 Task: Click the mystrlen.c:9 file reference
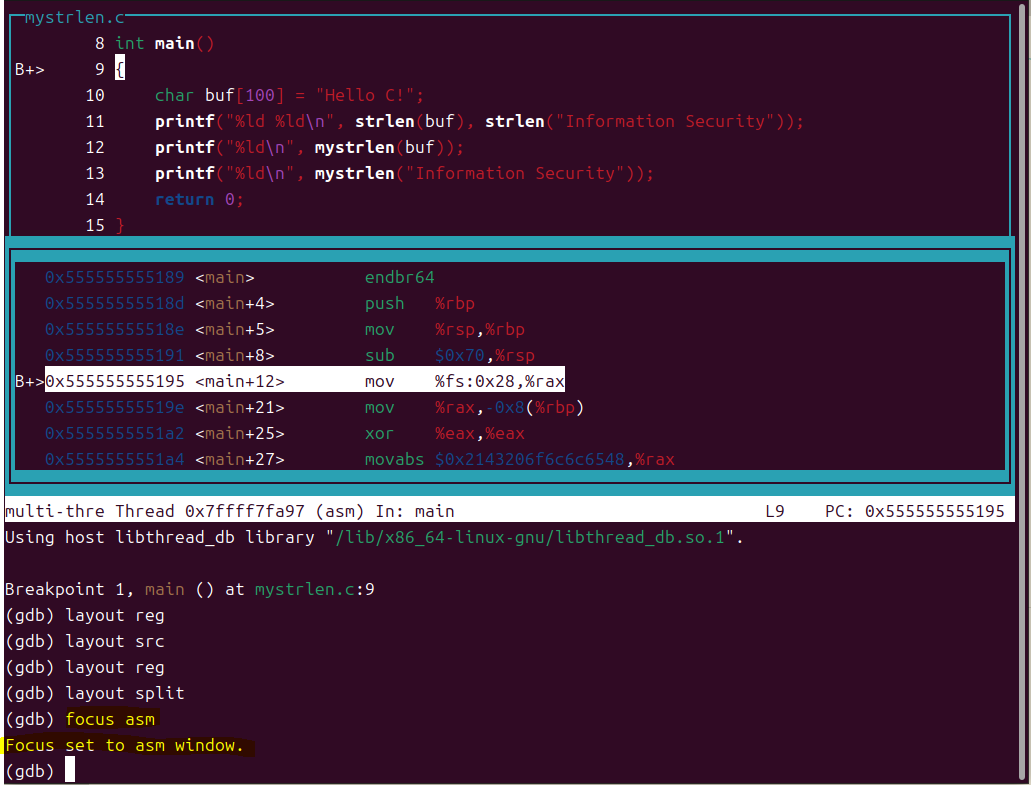click(x=314, y=590)
